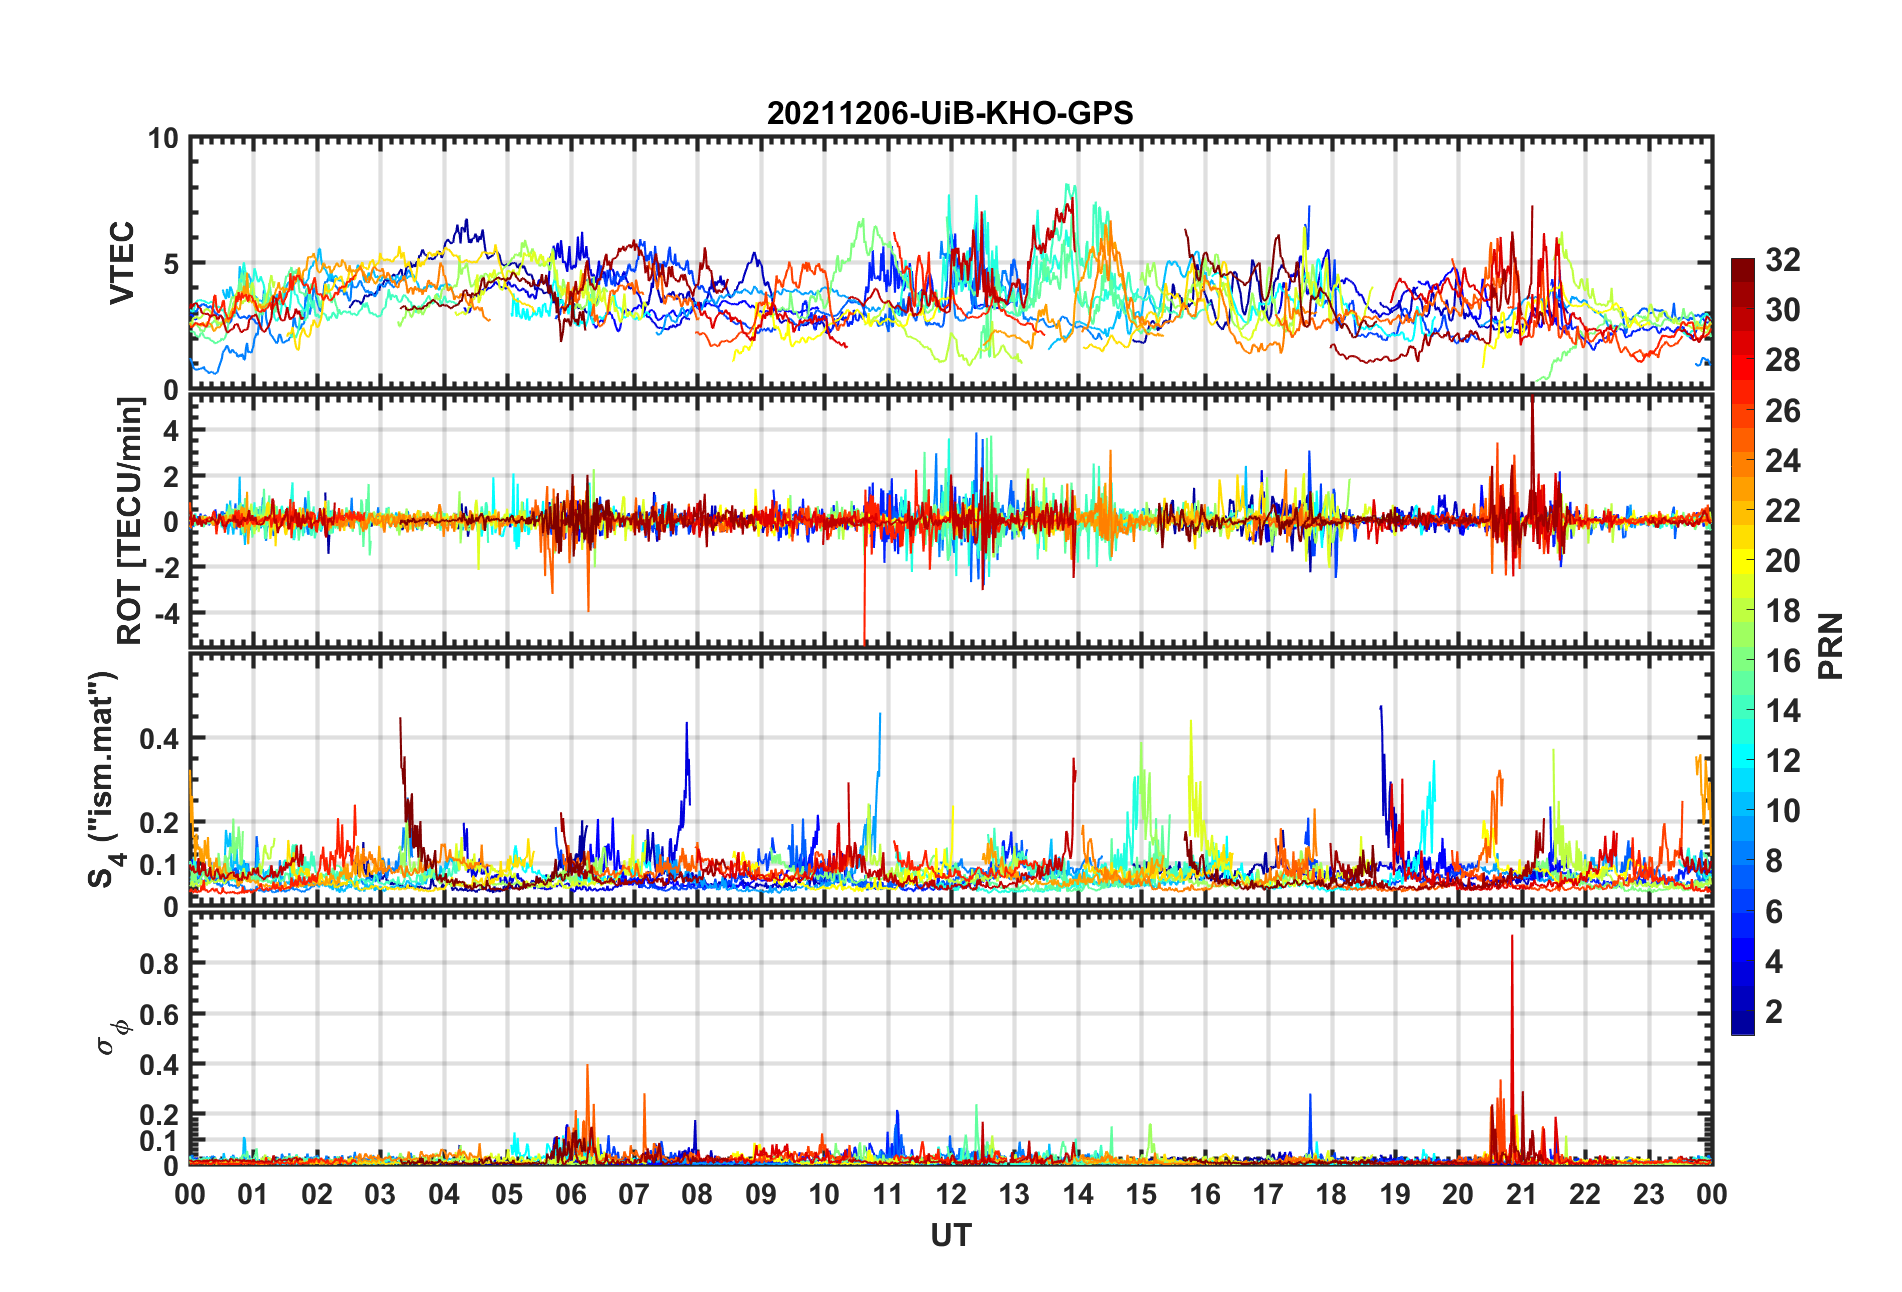
Task: Click colorbar tick label 32
Action: click(x=1783, y=260)
